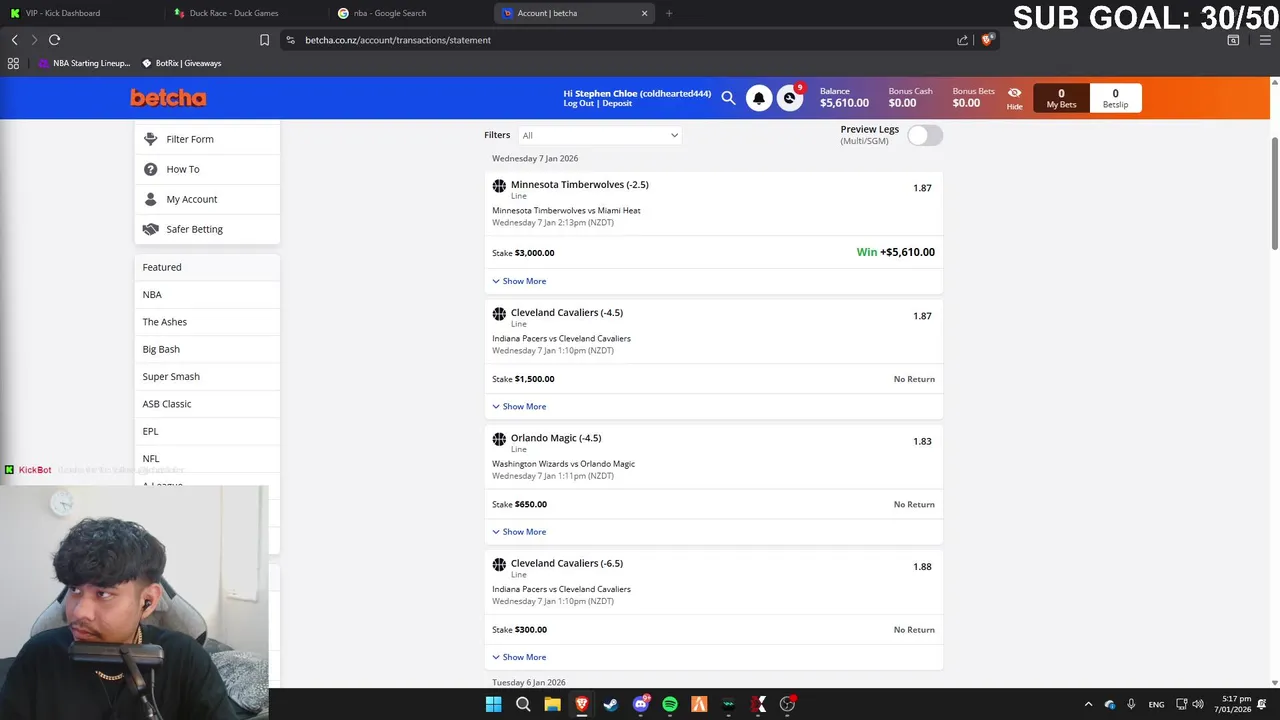Image resolution: width=1280 pixels, height=720 pixels.
Task: Switch to VIP - Kick Dashboard tab
Action: tap(80, 13)
